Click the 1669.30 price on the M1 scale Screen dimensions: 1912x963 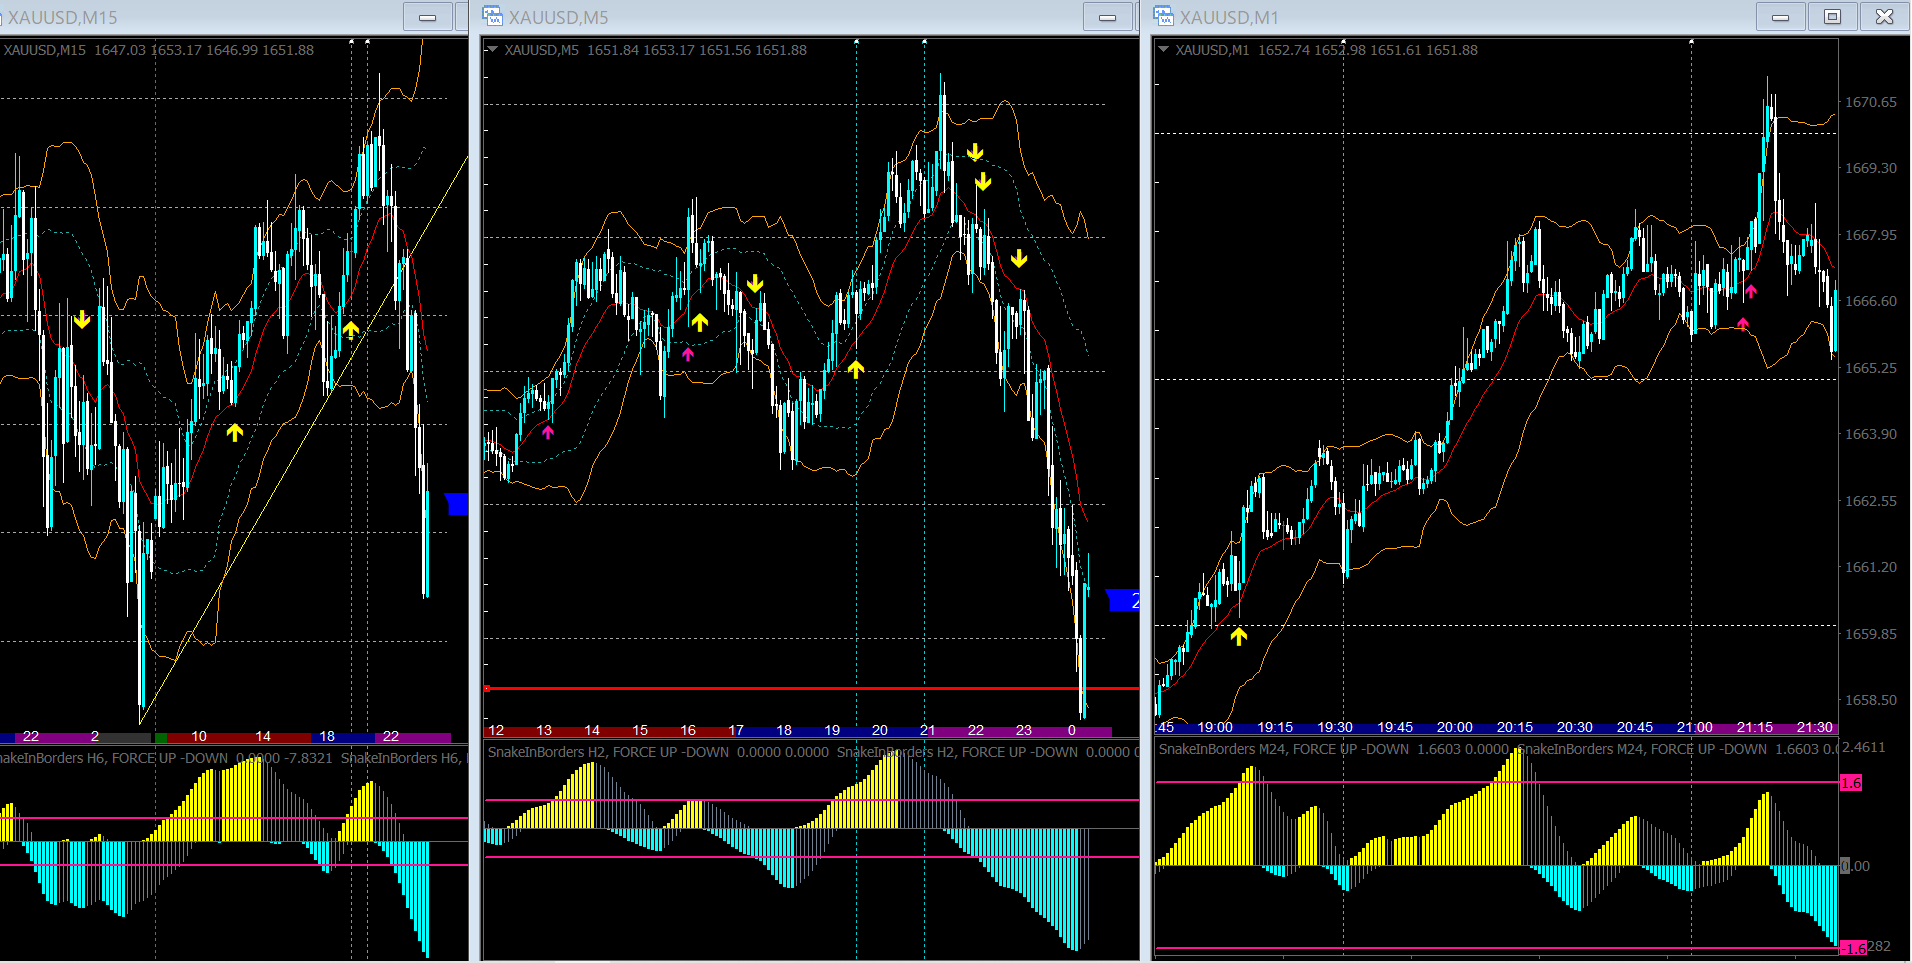[1870, 168]
